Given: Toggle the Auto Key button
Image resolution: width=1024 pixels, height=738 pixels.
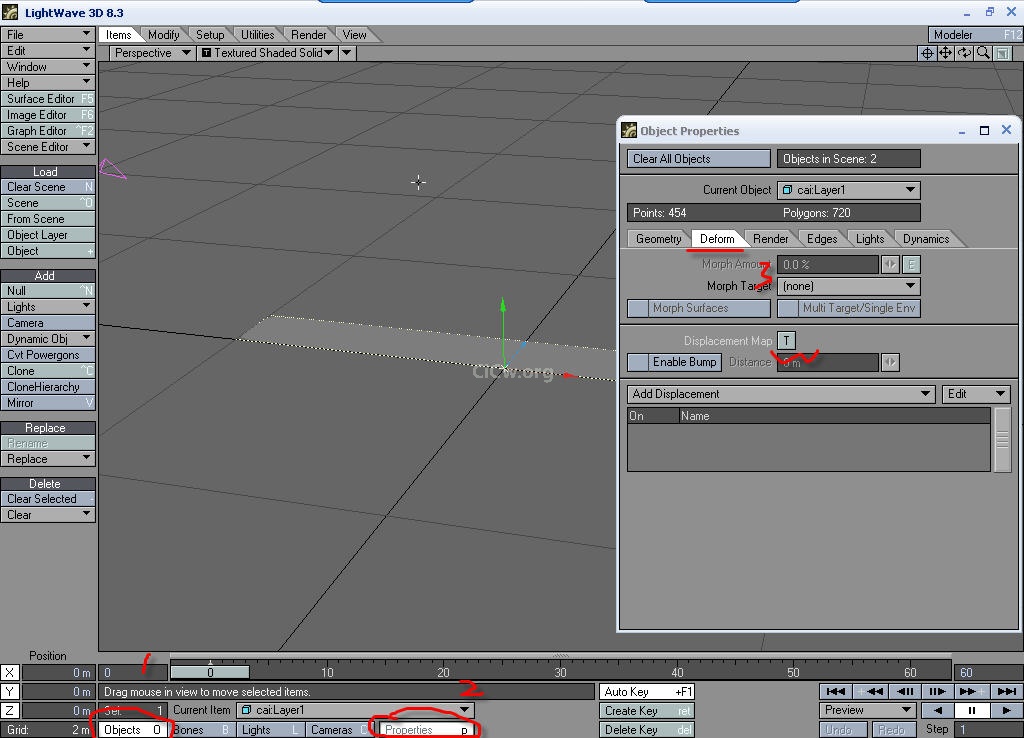Looking at the screenshot, I should [x=647, y=691].
